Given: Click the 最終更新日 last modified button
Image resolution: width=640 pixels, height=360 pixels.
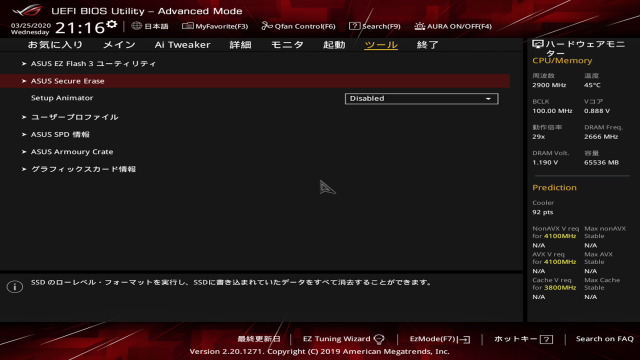Looking at the screenshot, I should 259,339.
